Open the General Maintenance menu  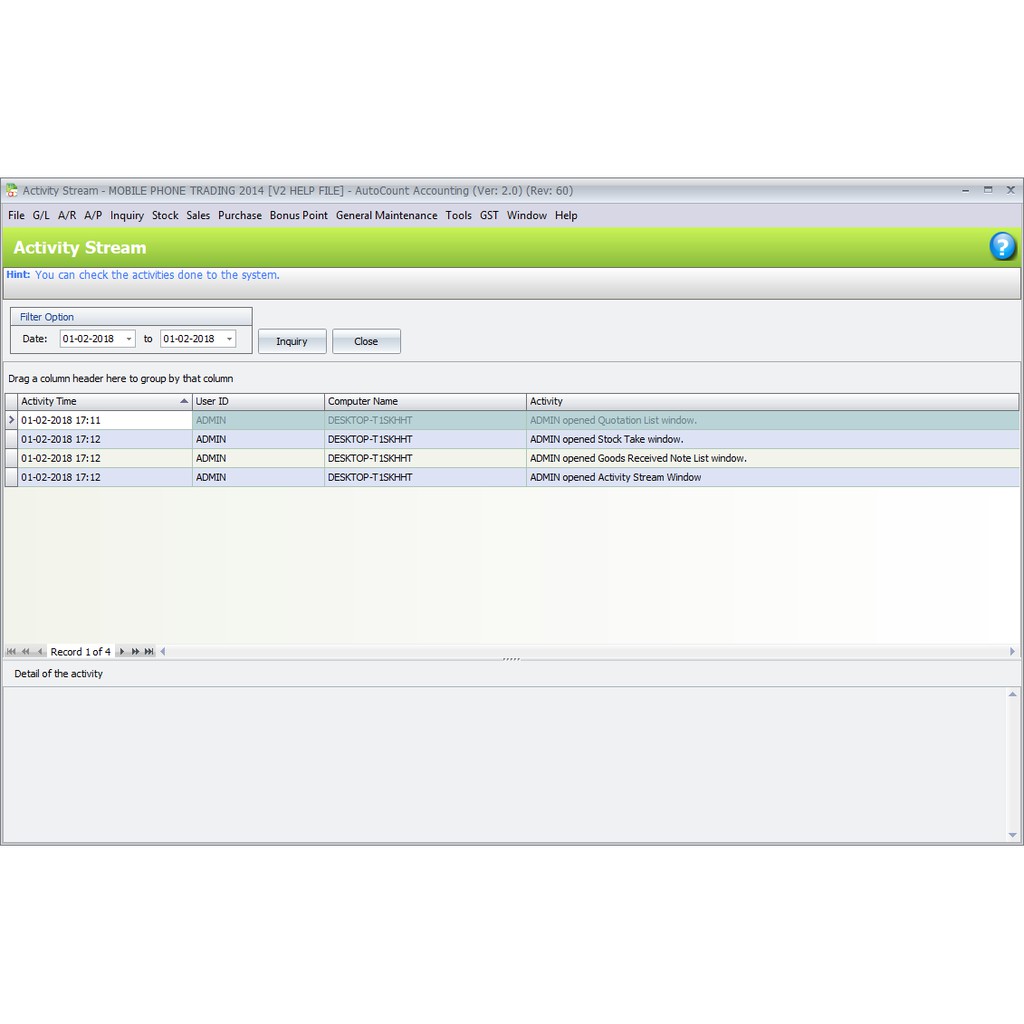pos(386,215)
